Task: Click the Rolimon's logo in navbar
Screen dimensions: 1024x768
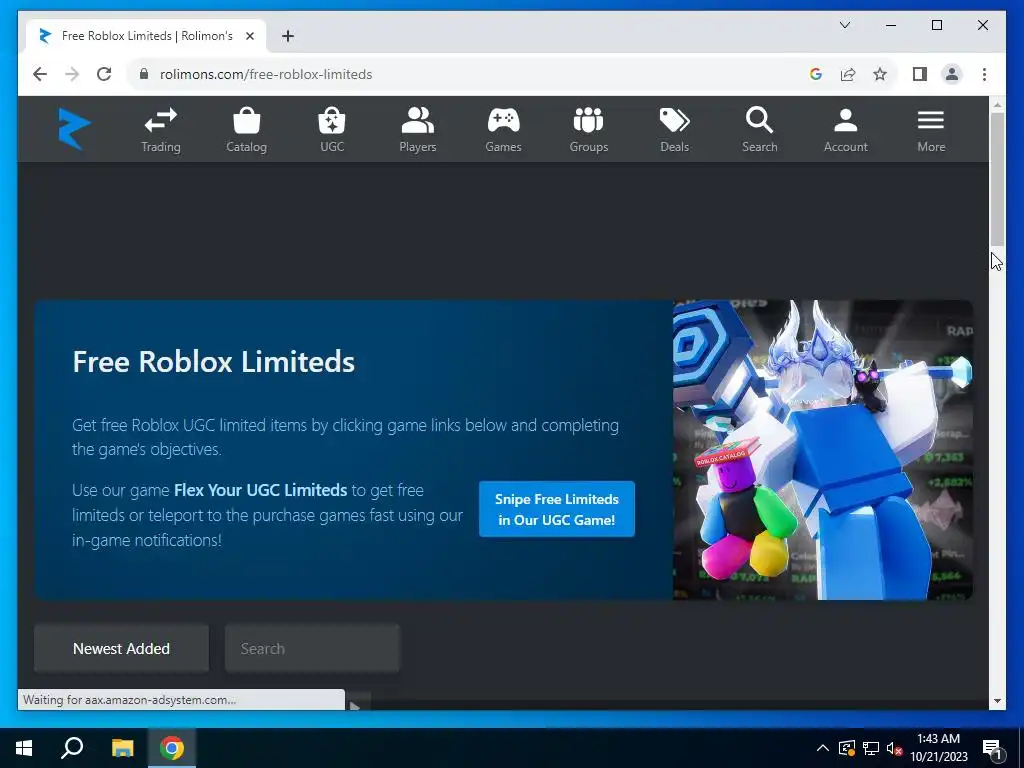Action: [x=74, y=129]
